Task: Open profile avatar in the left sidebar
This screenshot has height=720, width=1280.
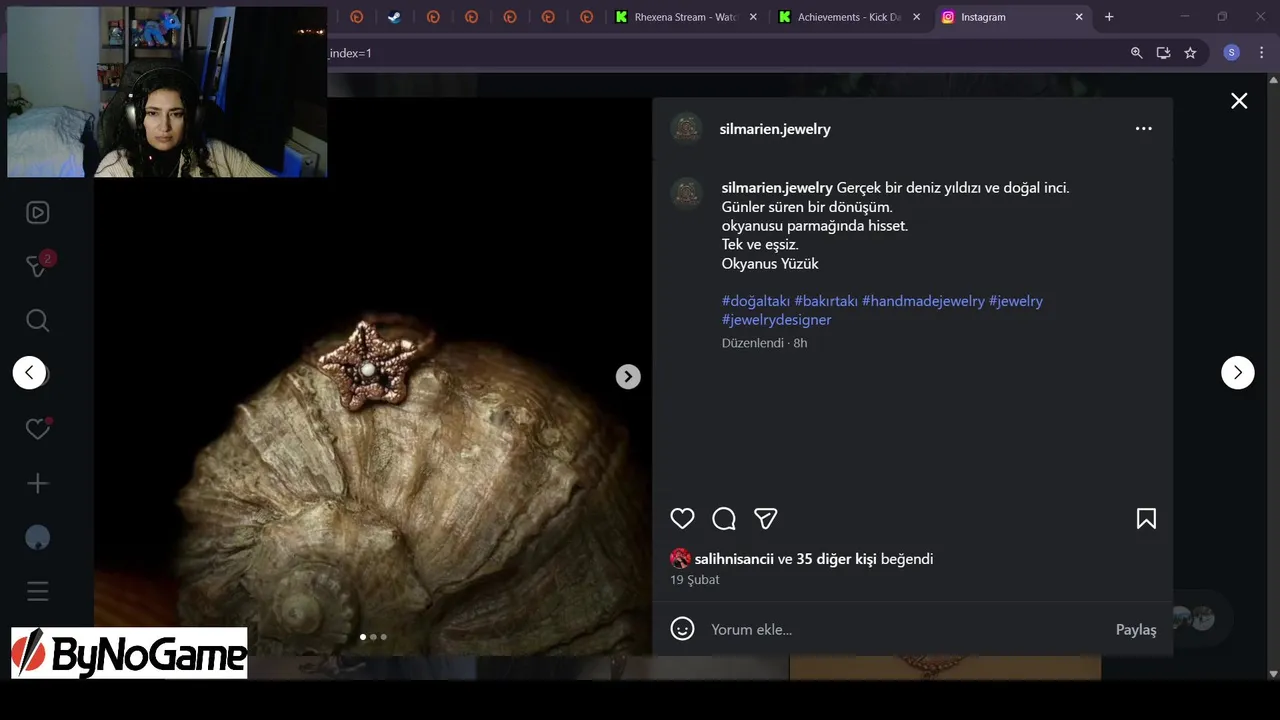Action: coord(37,537)
